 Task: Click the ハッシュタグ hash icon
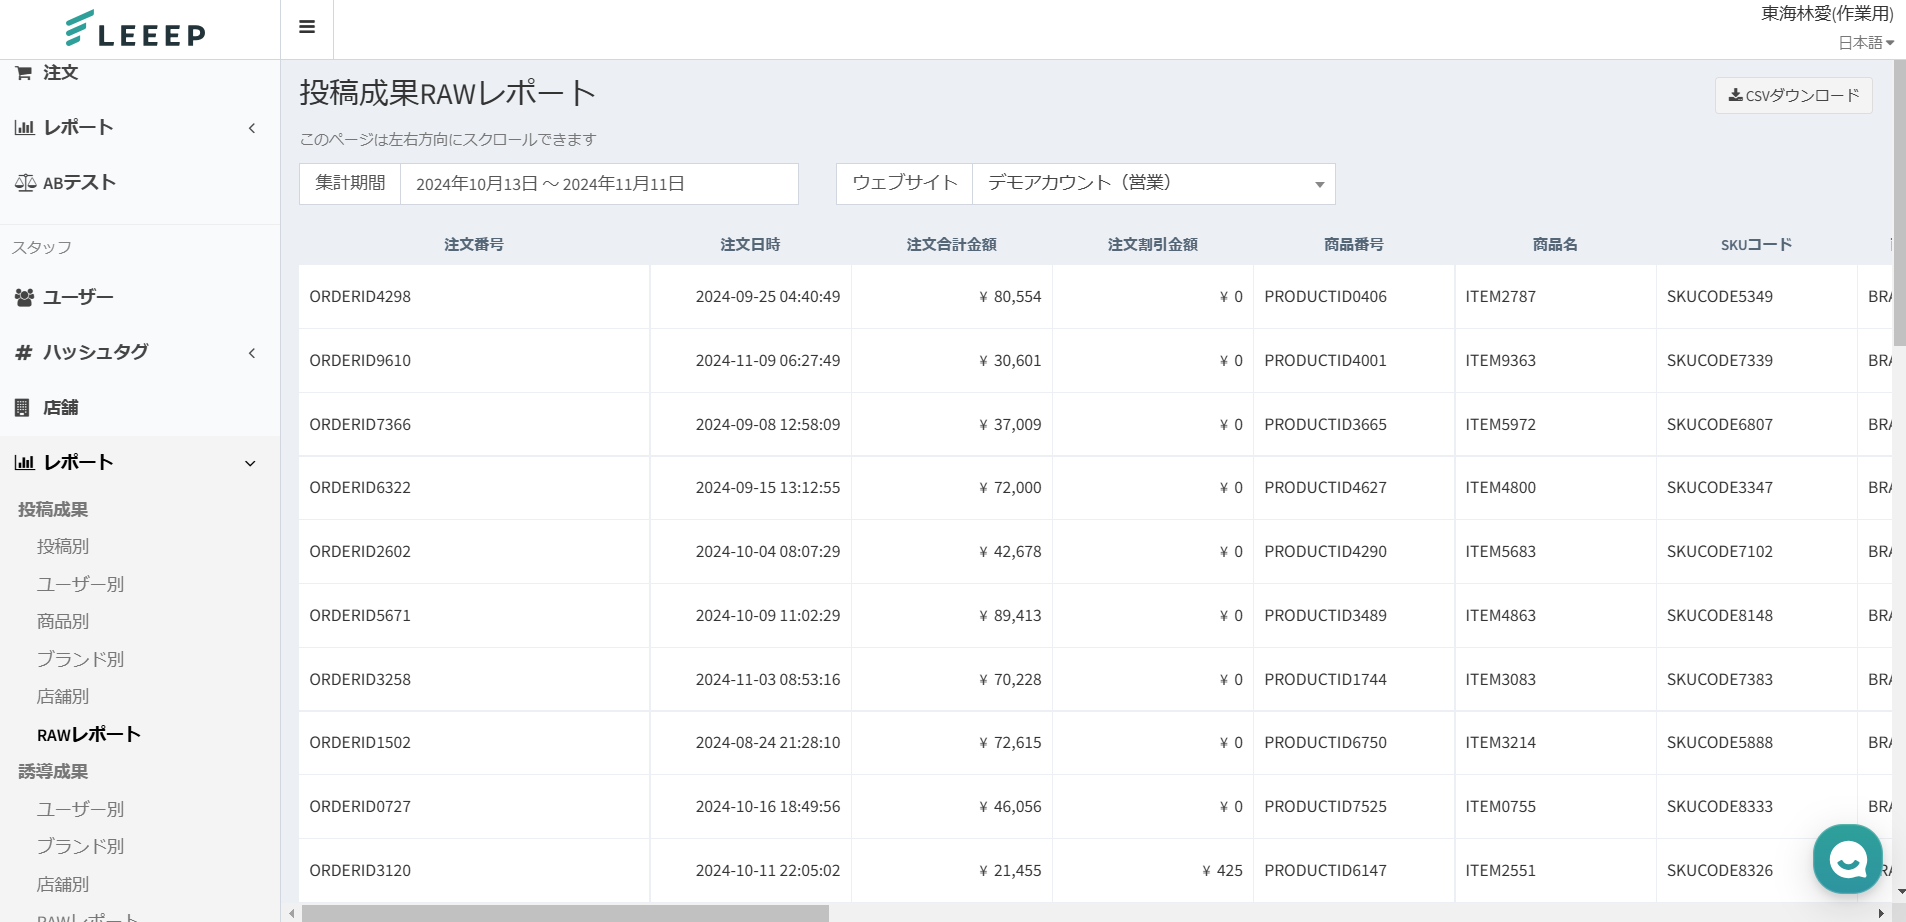pos(24,352)
